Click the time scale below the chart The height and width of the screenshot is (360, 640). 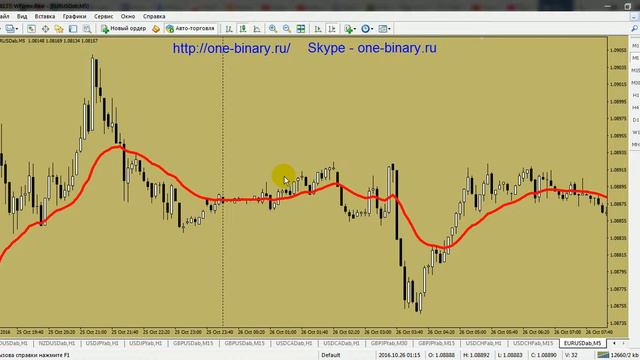304,332
